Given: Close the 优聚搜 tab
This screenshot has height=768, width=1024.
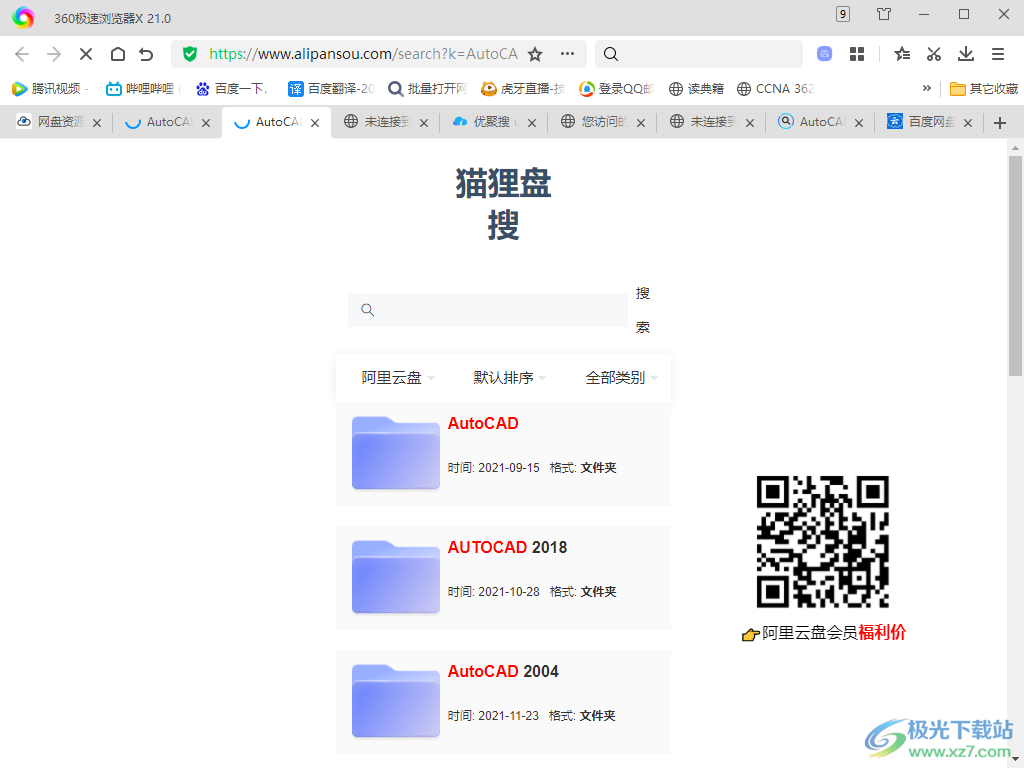Looking at the screenshot, I should click(x=532, y=123).
